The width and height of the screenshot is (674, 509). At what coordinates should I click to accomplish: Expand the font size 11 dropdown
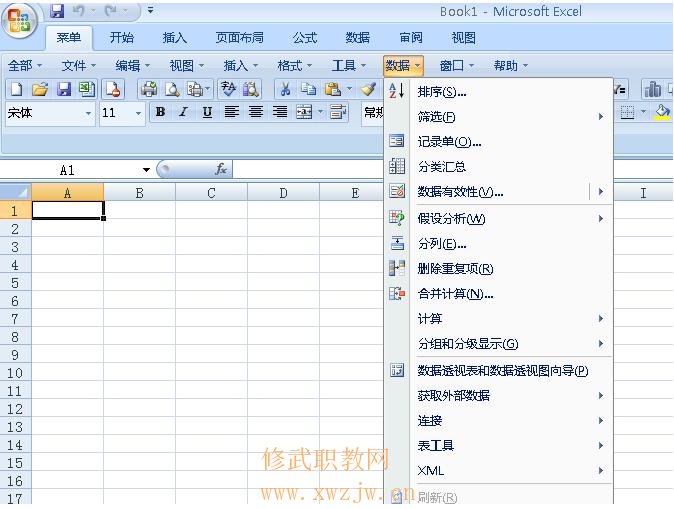(x=138, y=113)
